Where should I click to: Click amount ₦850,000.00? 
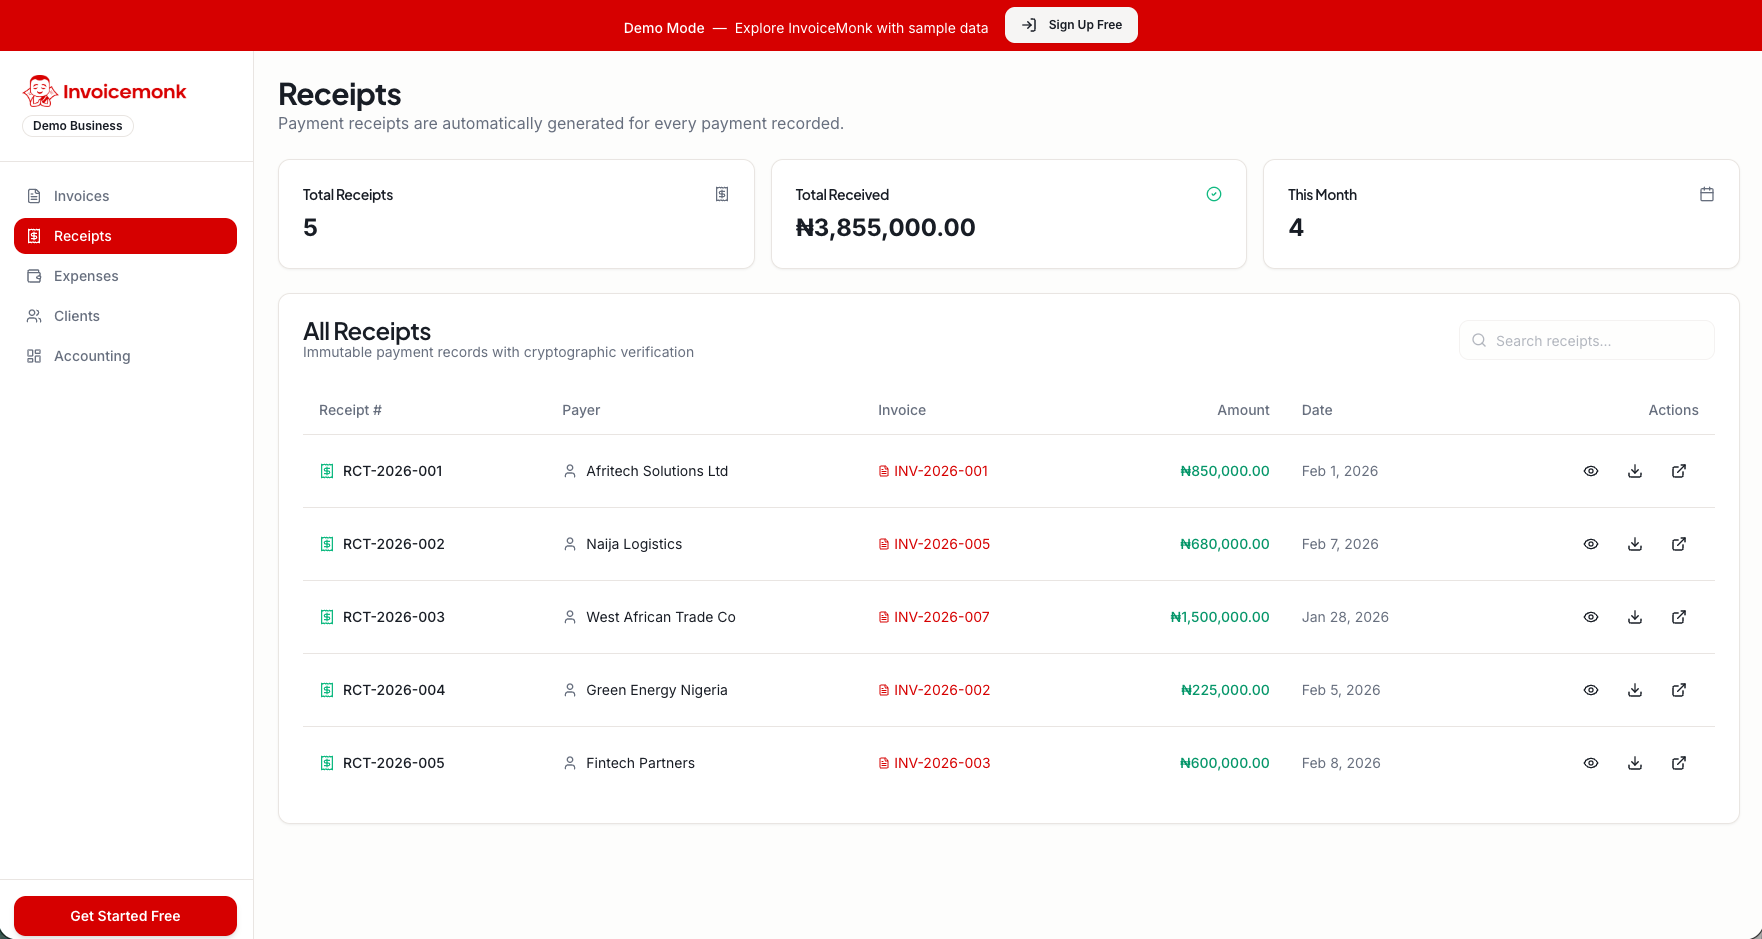coord(1225,471)
